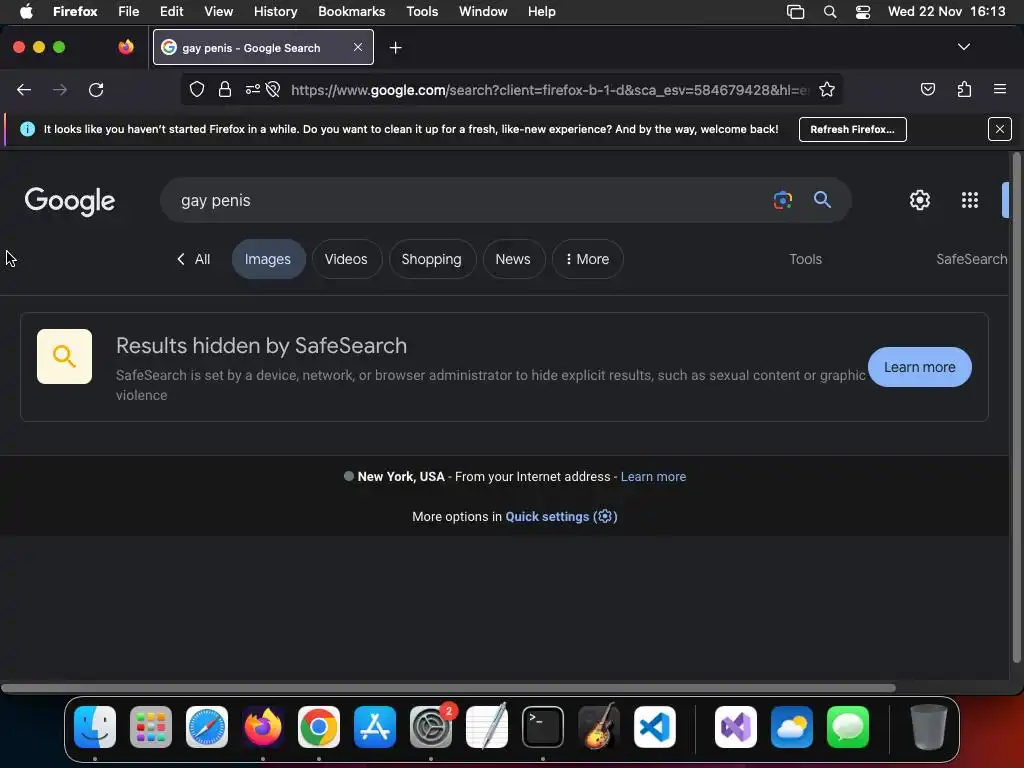
Task: Reload the current page
Action: (96, 89)
